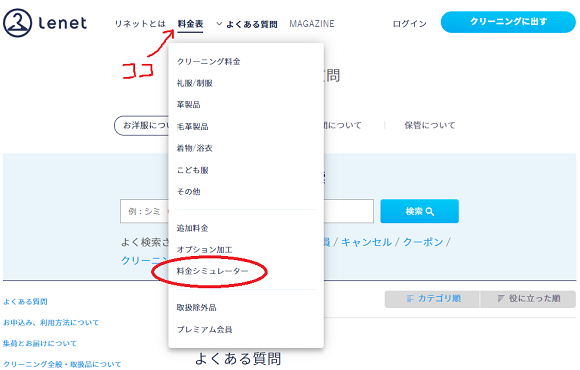Select 着物/浴衣 menu entry
Image resolution: width=580 pixels, height=370 pixels.
(195, 148)
